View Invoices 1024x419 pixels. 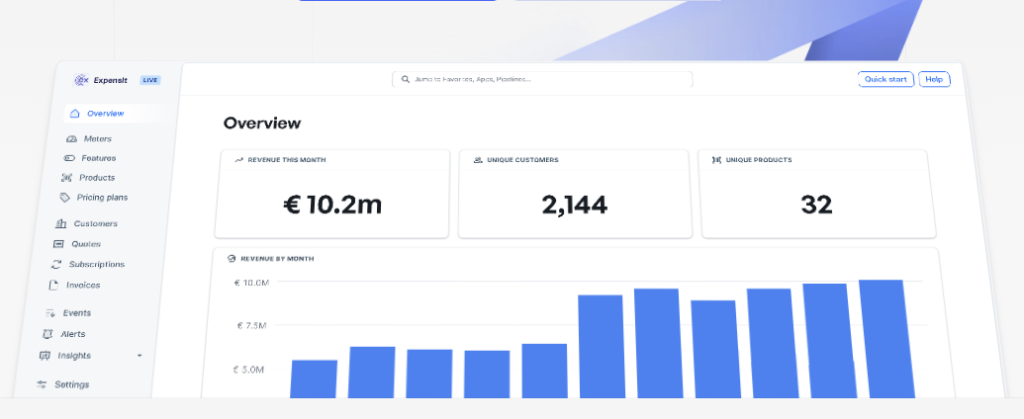[83, 285]
